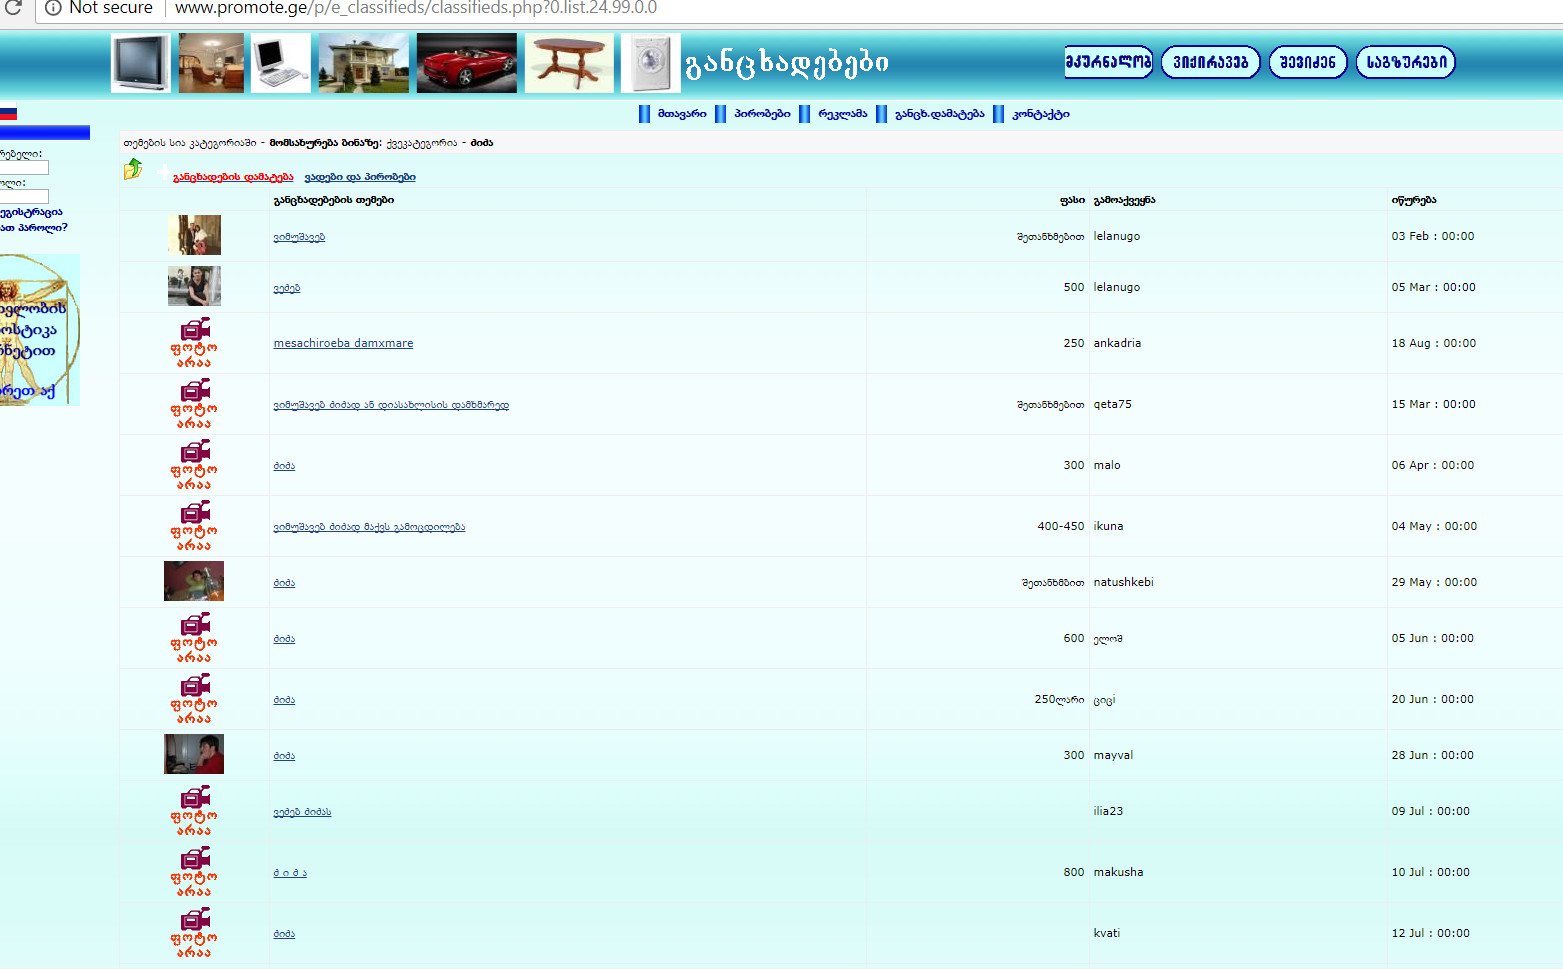Open the ძიძა listing posted by mayval
The image size is (1563, 969).
[x=284, y=756]
